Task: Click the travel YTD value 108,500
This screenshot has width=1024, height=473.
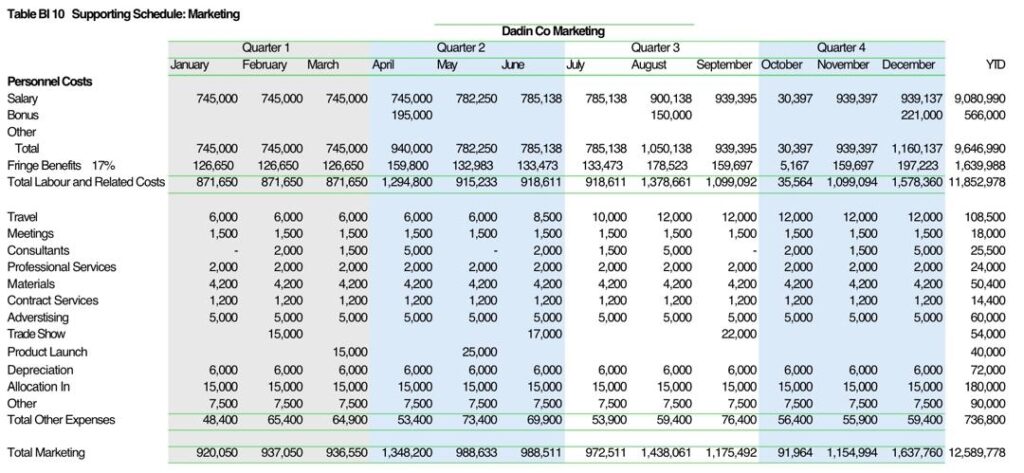Action: (985, 217)
